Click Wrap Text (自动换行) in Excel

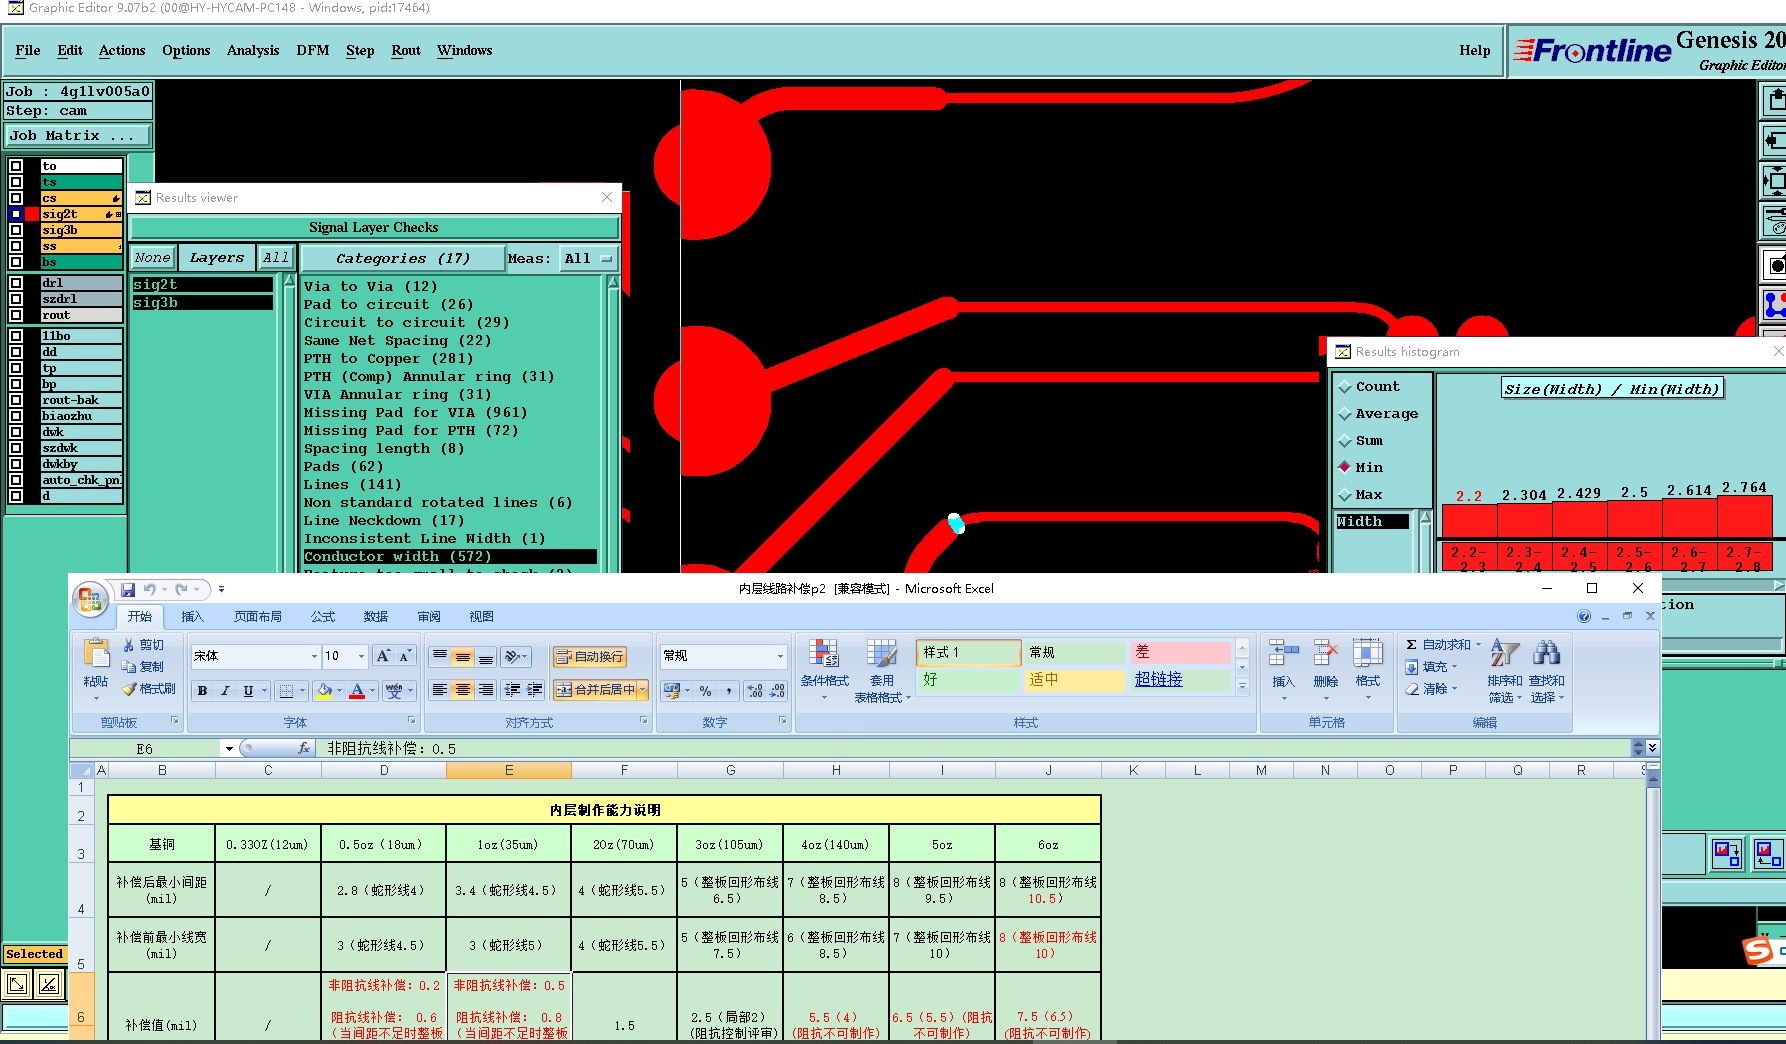coord(590,657)
